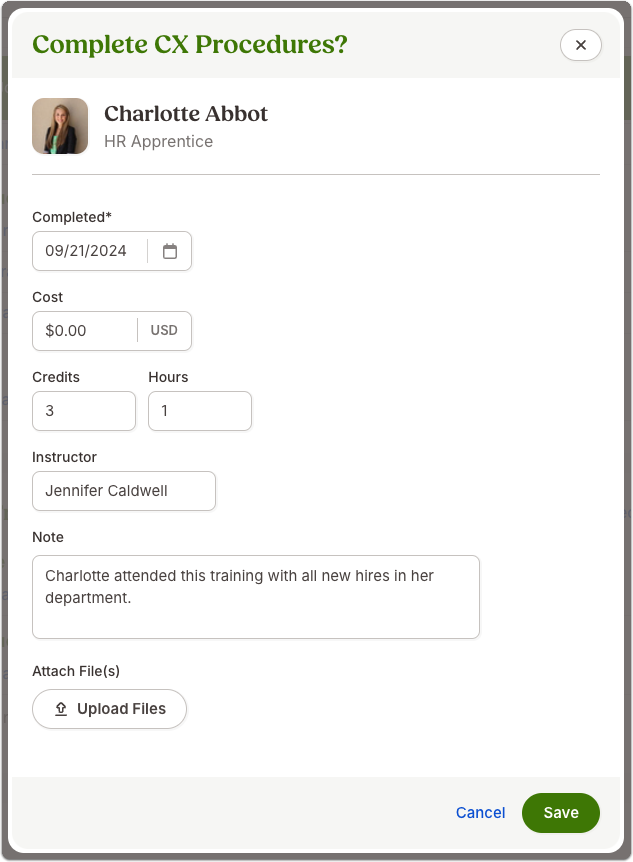Select the Credits input box

(x=84, y=411)
